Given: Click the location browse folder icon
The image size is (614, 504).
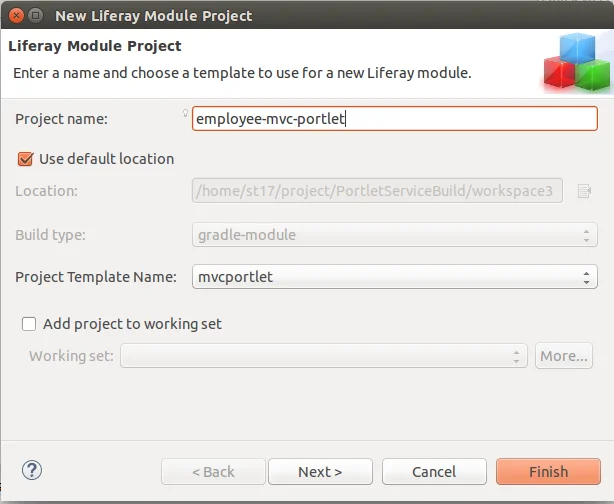Looking at the screenshot, I should coord(584,191).
